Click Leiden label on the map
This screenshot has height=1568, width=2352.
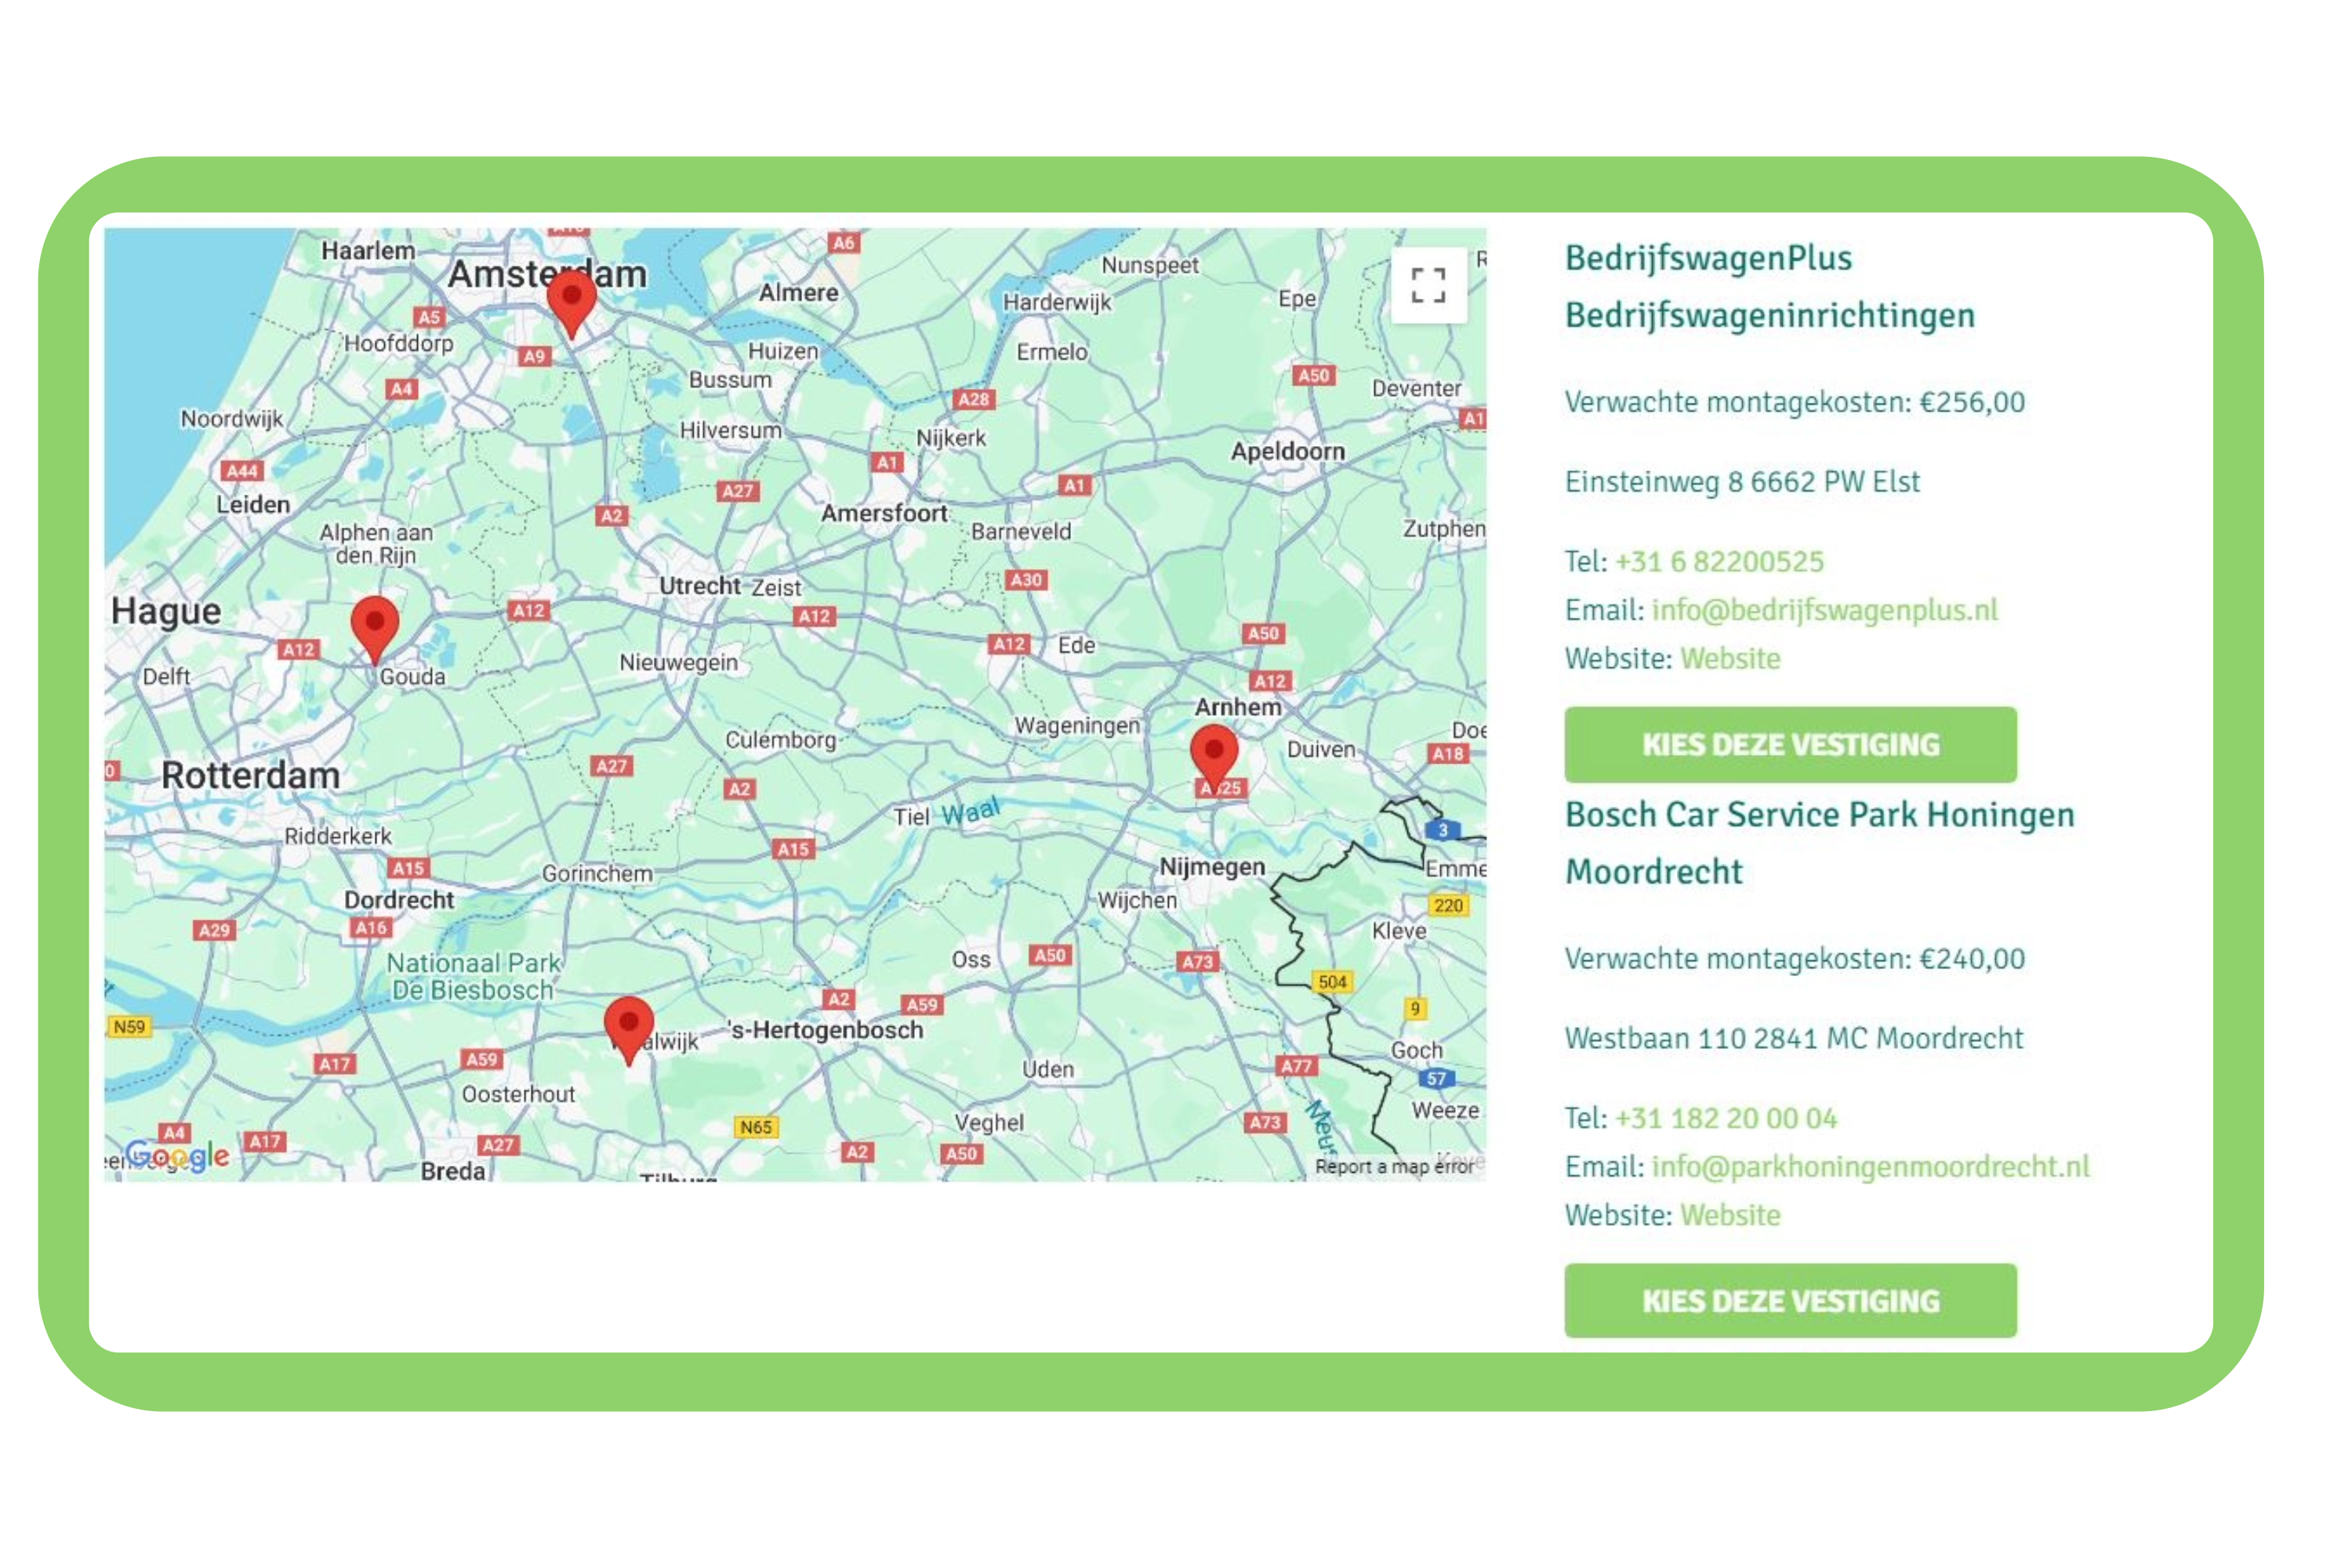pos(253,504)
